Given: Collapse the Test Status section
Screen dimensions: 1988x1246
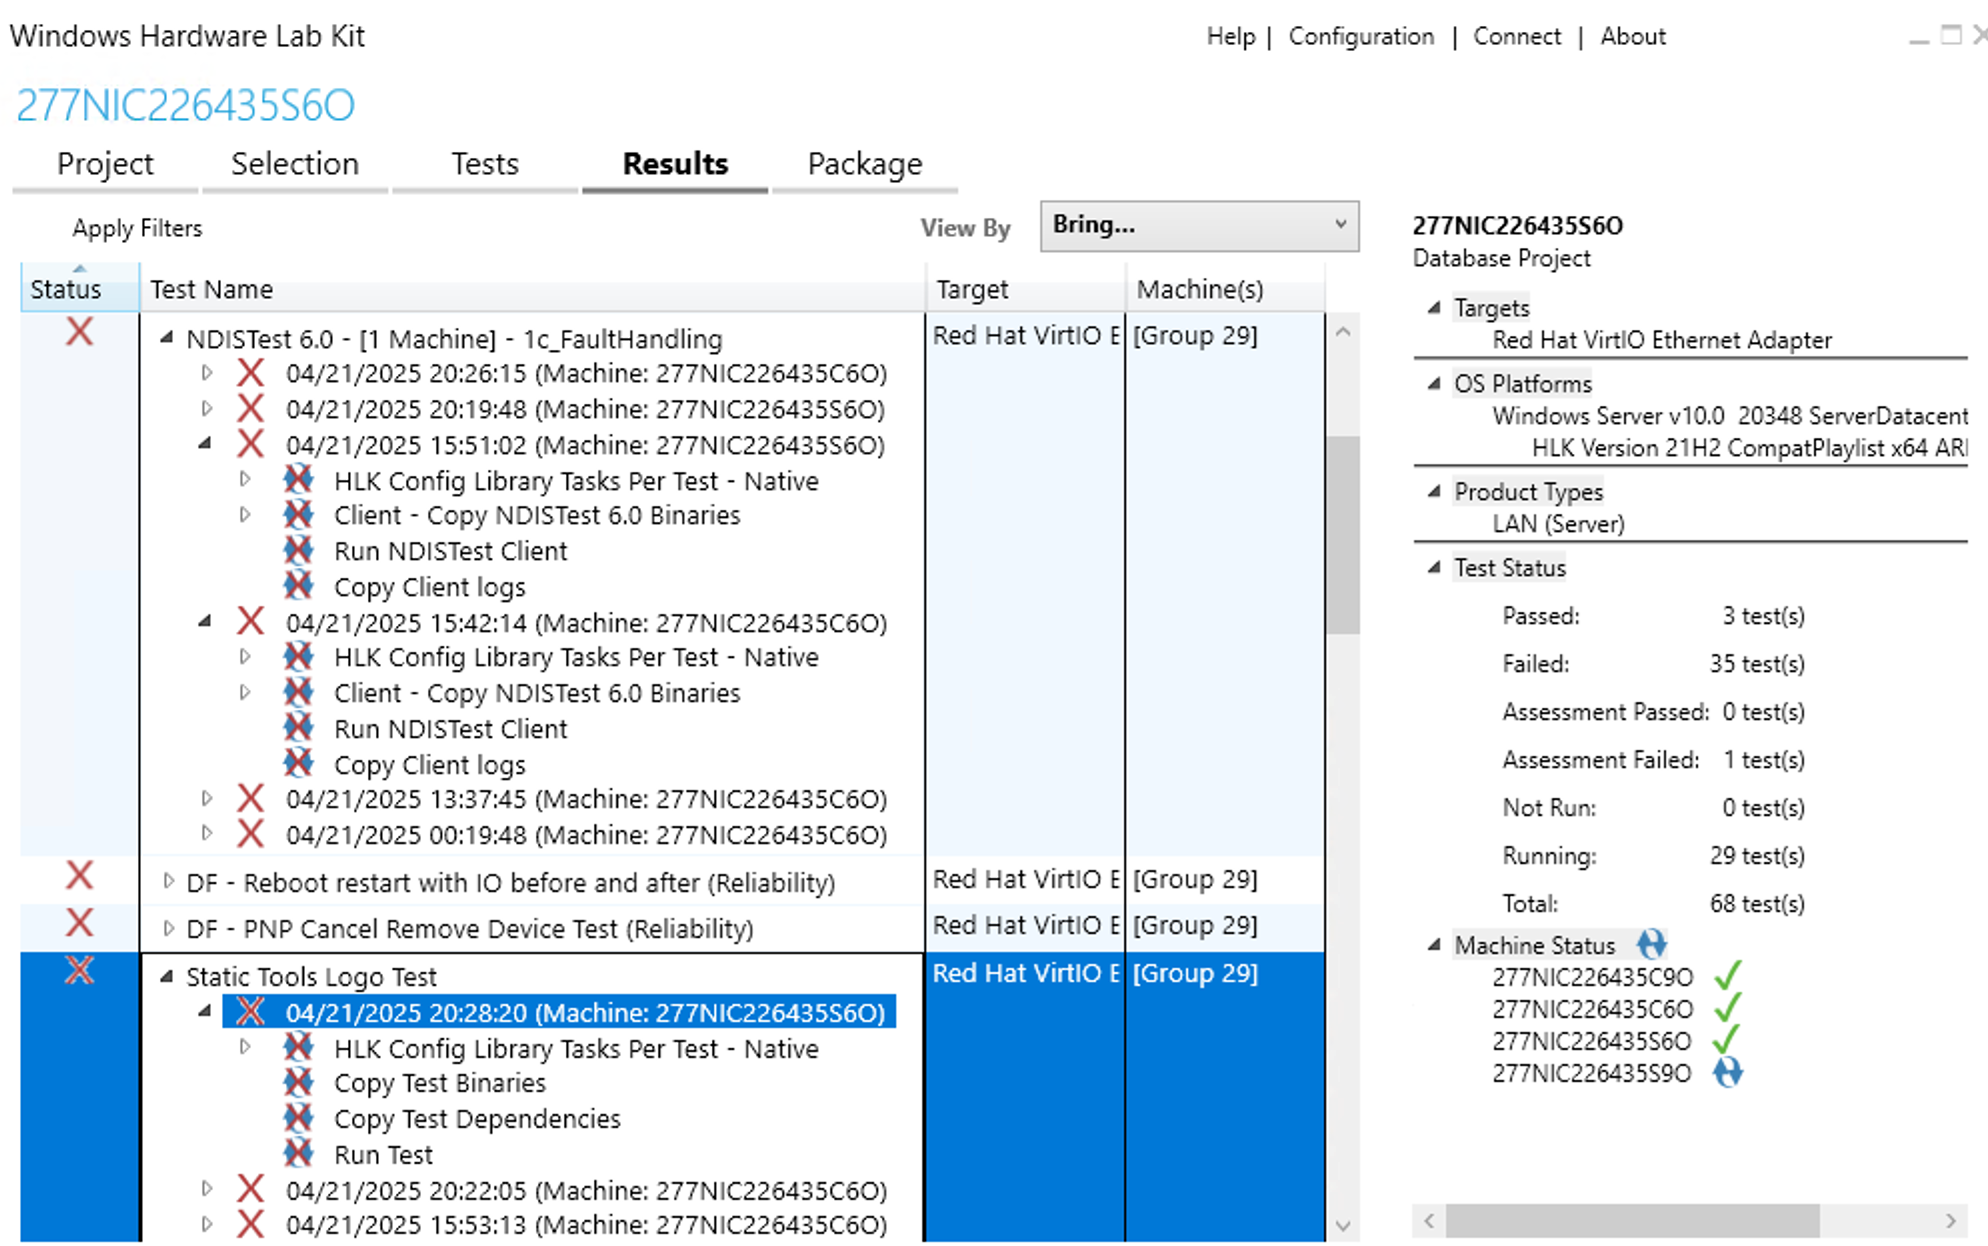Looking at the screenshot, I should coord(1434,567).
